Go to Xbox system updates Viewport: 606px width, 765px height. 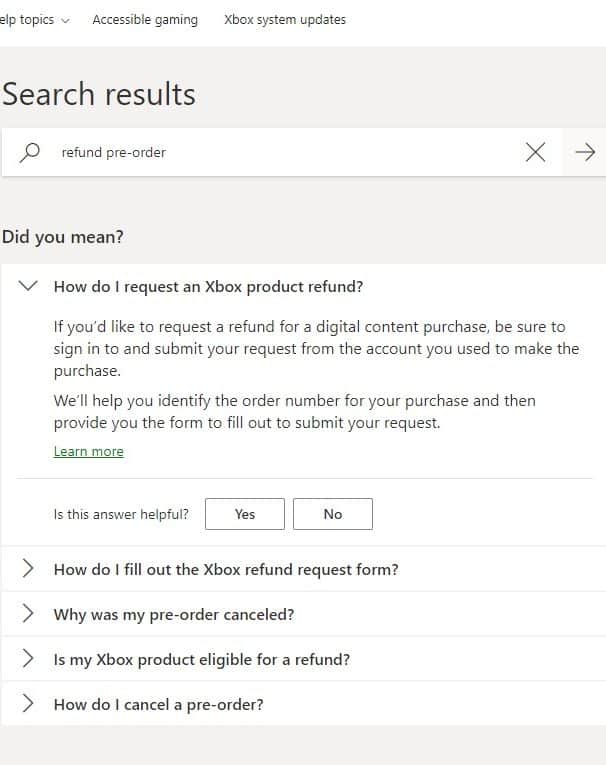[x=285, y=20]
